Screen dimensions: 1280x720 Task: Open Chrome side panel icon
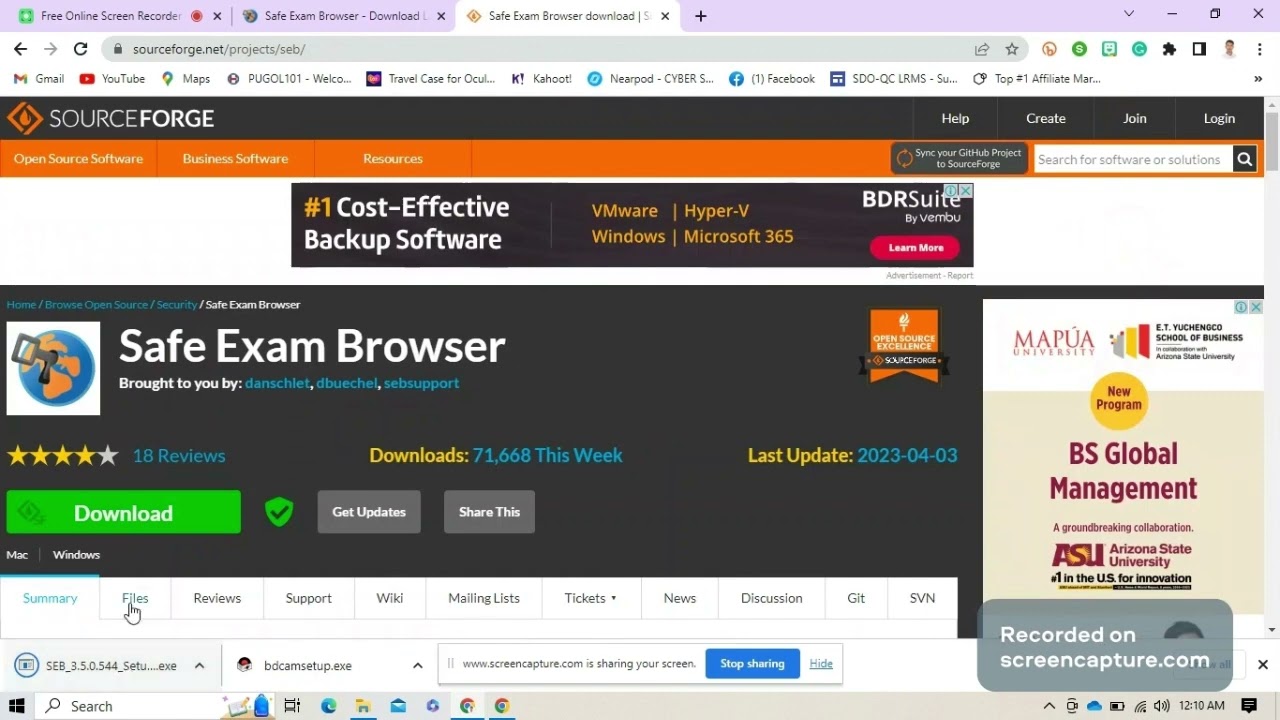(x=1199, y=49)
